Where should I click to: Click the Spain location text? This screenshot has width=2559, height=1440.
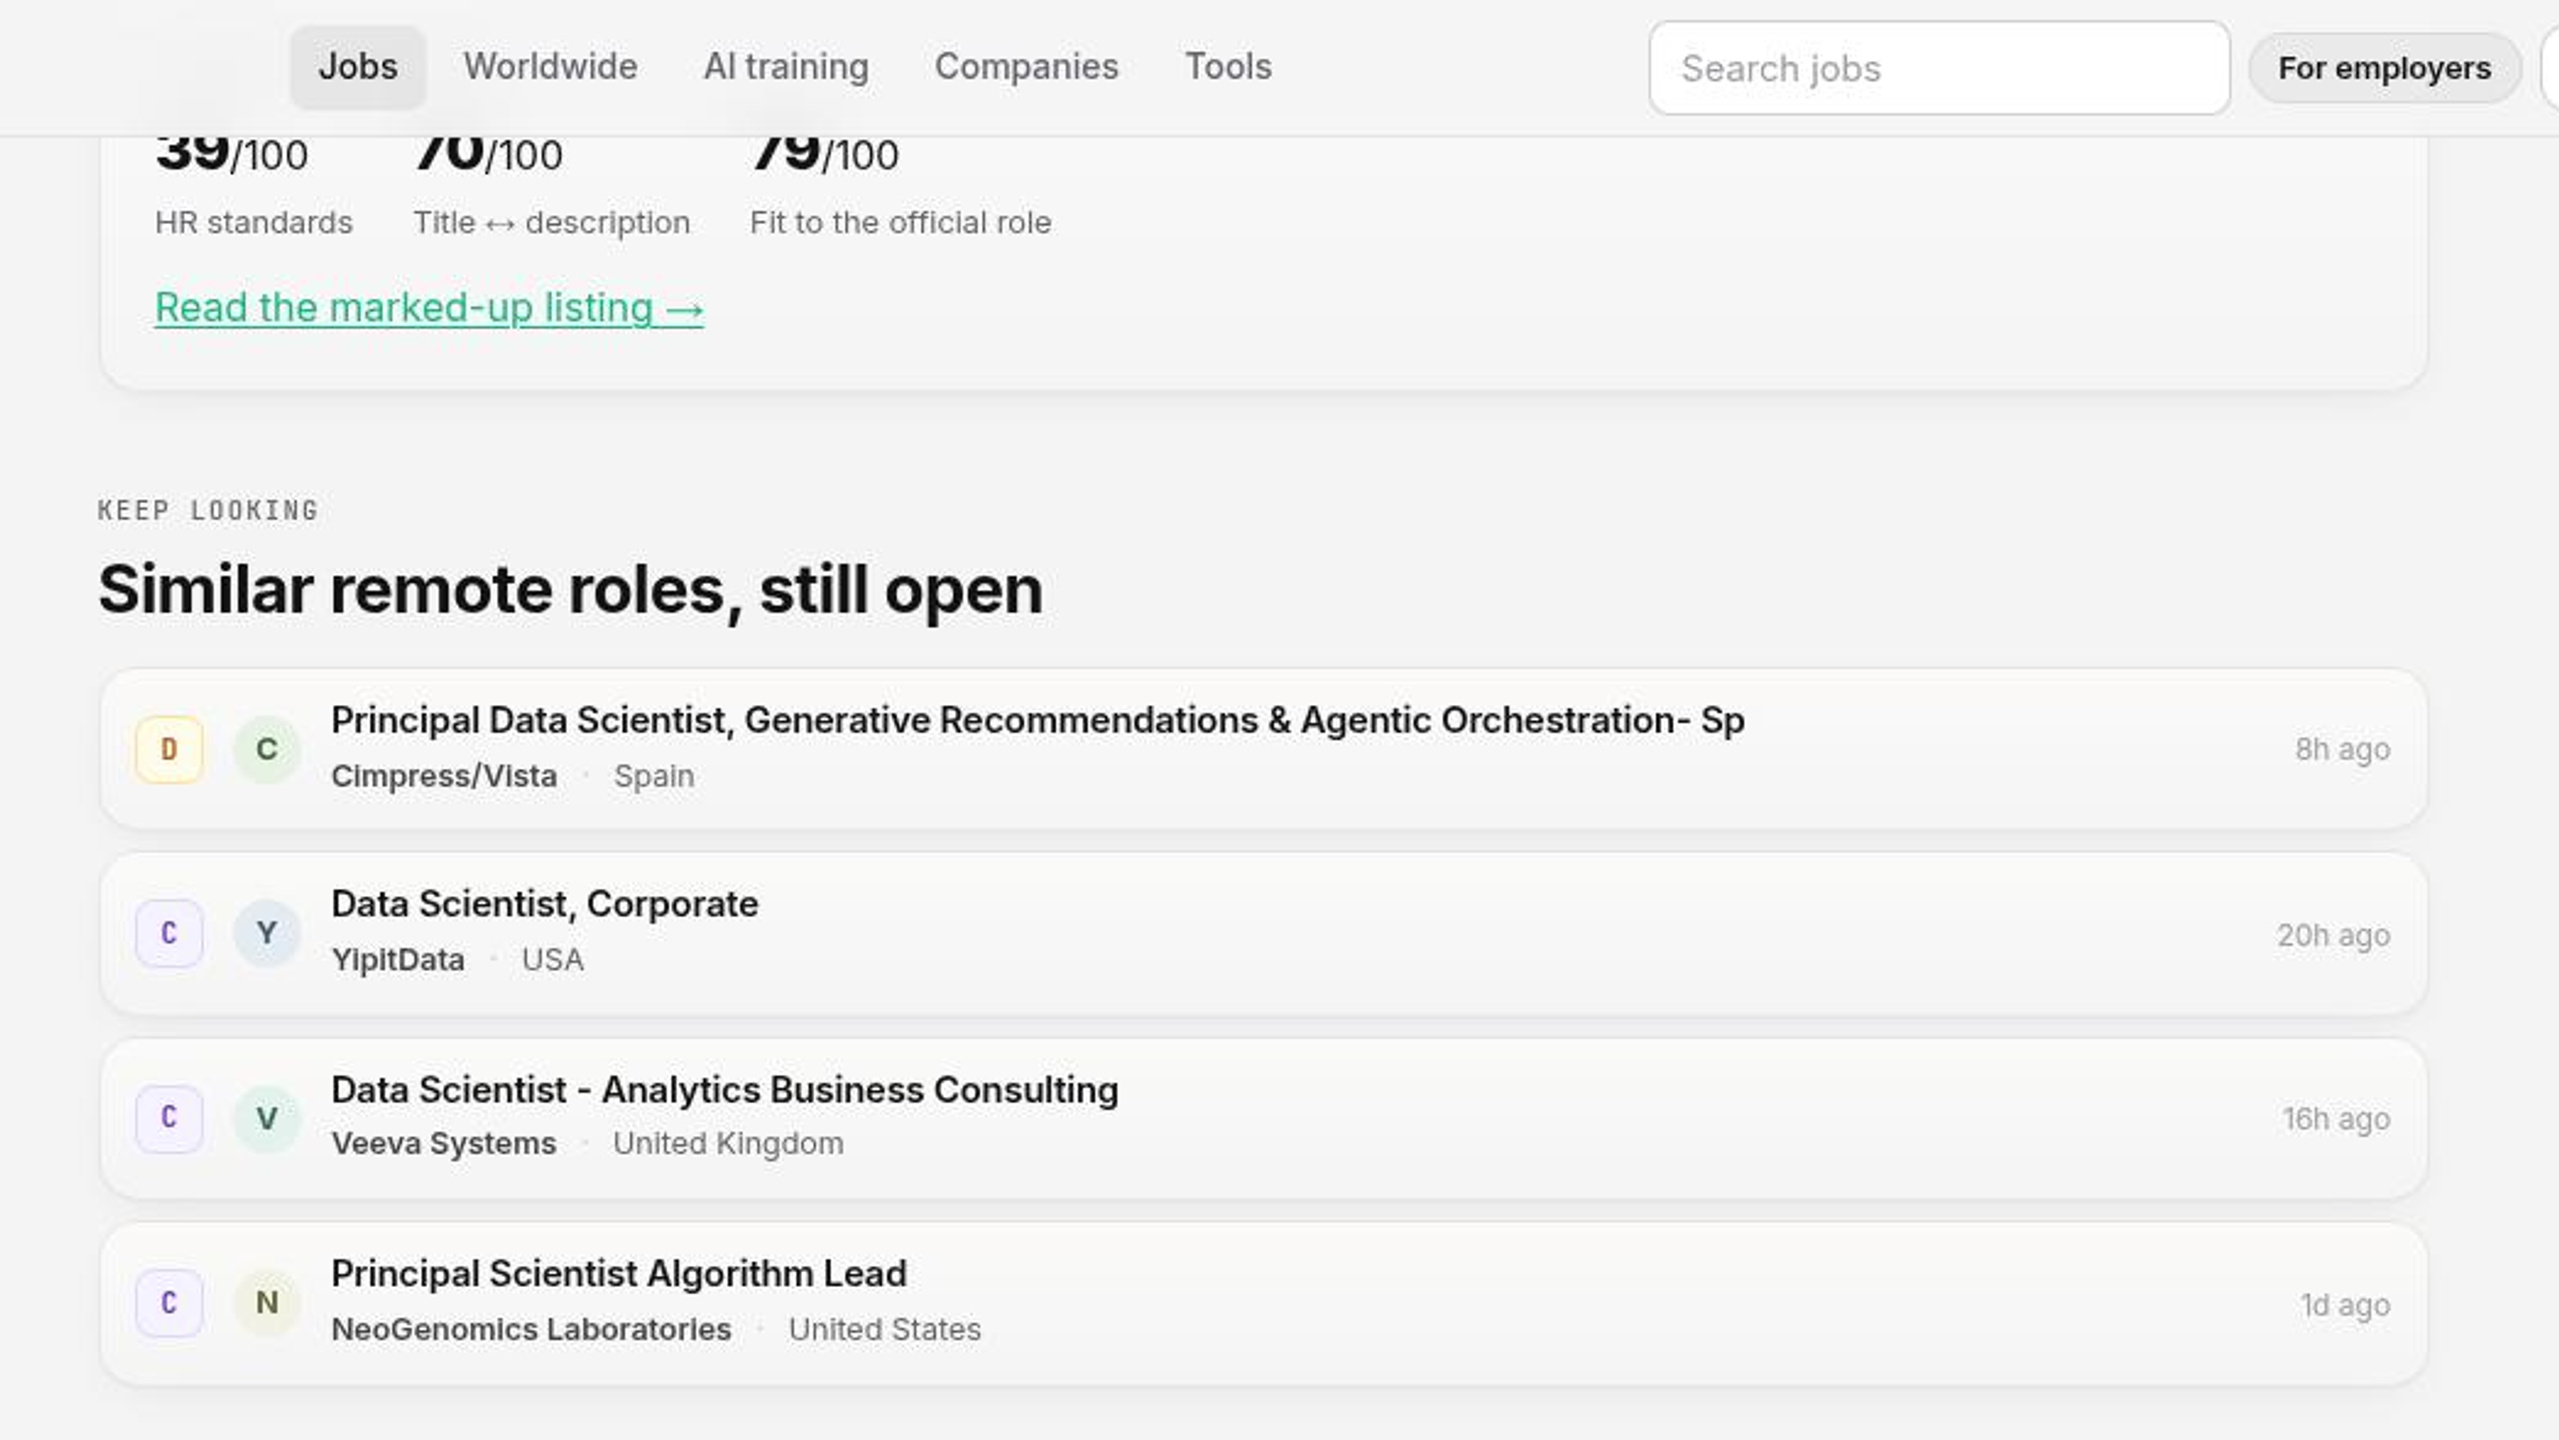(x=654, y=776)
